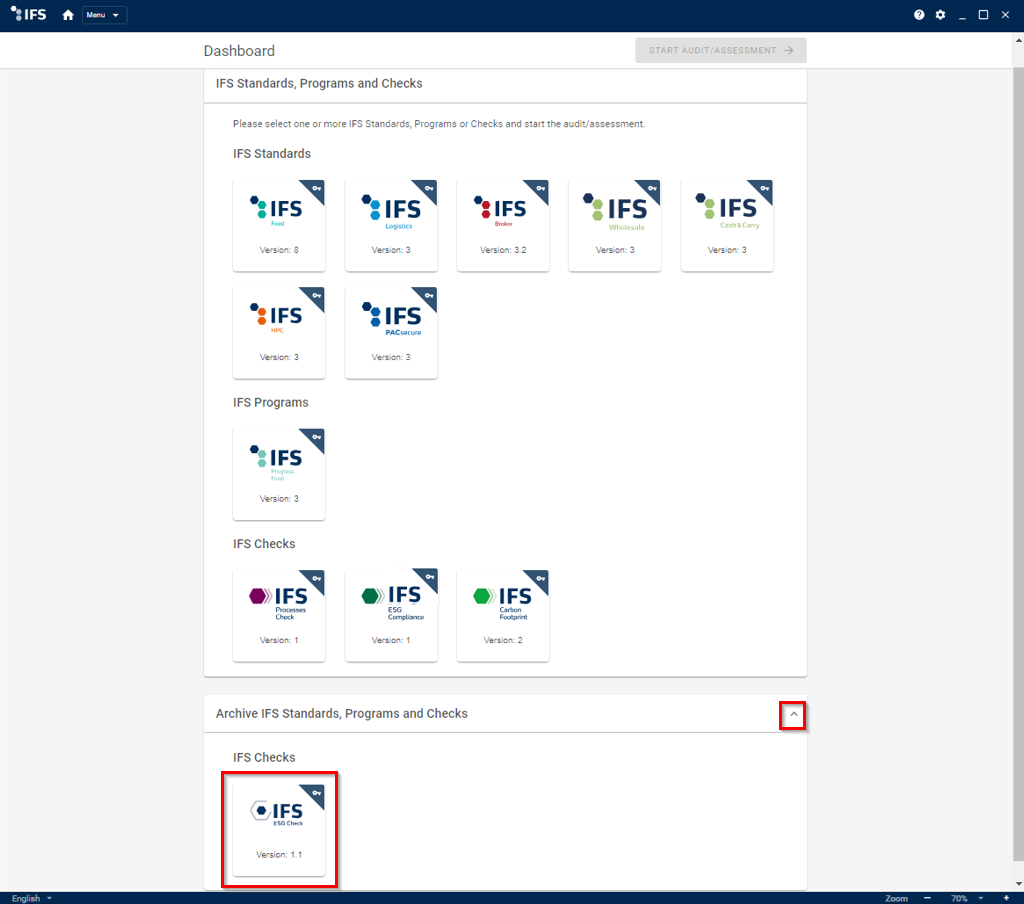This screenshot has height=904, width=1024.
Task: Open the Help question mark icon
Action: tap(919, 15)
